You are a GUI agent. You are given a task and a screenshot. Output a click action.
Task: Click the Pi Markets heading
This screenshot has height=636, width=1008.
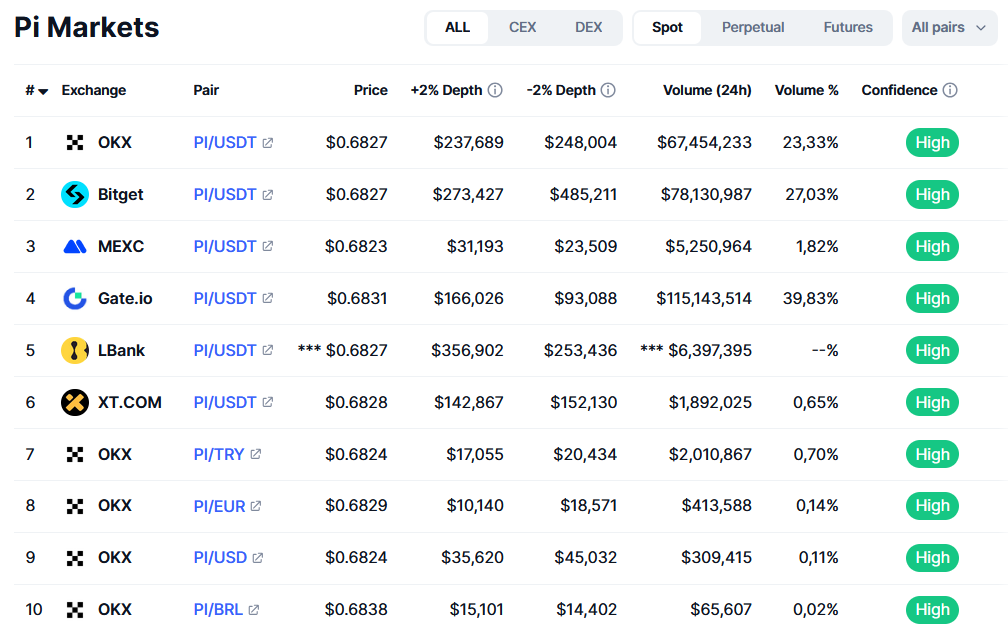(x=87, y=28)
